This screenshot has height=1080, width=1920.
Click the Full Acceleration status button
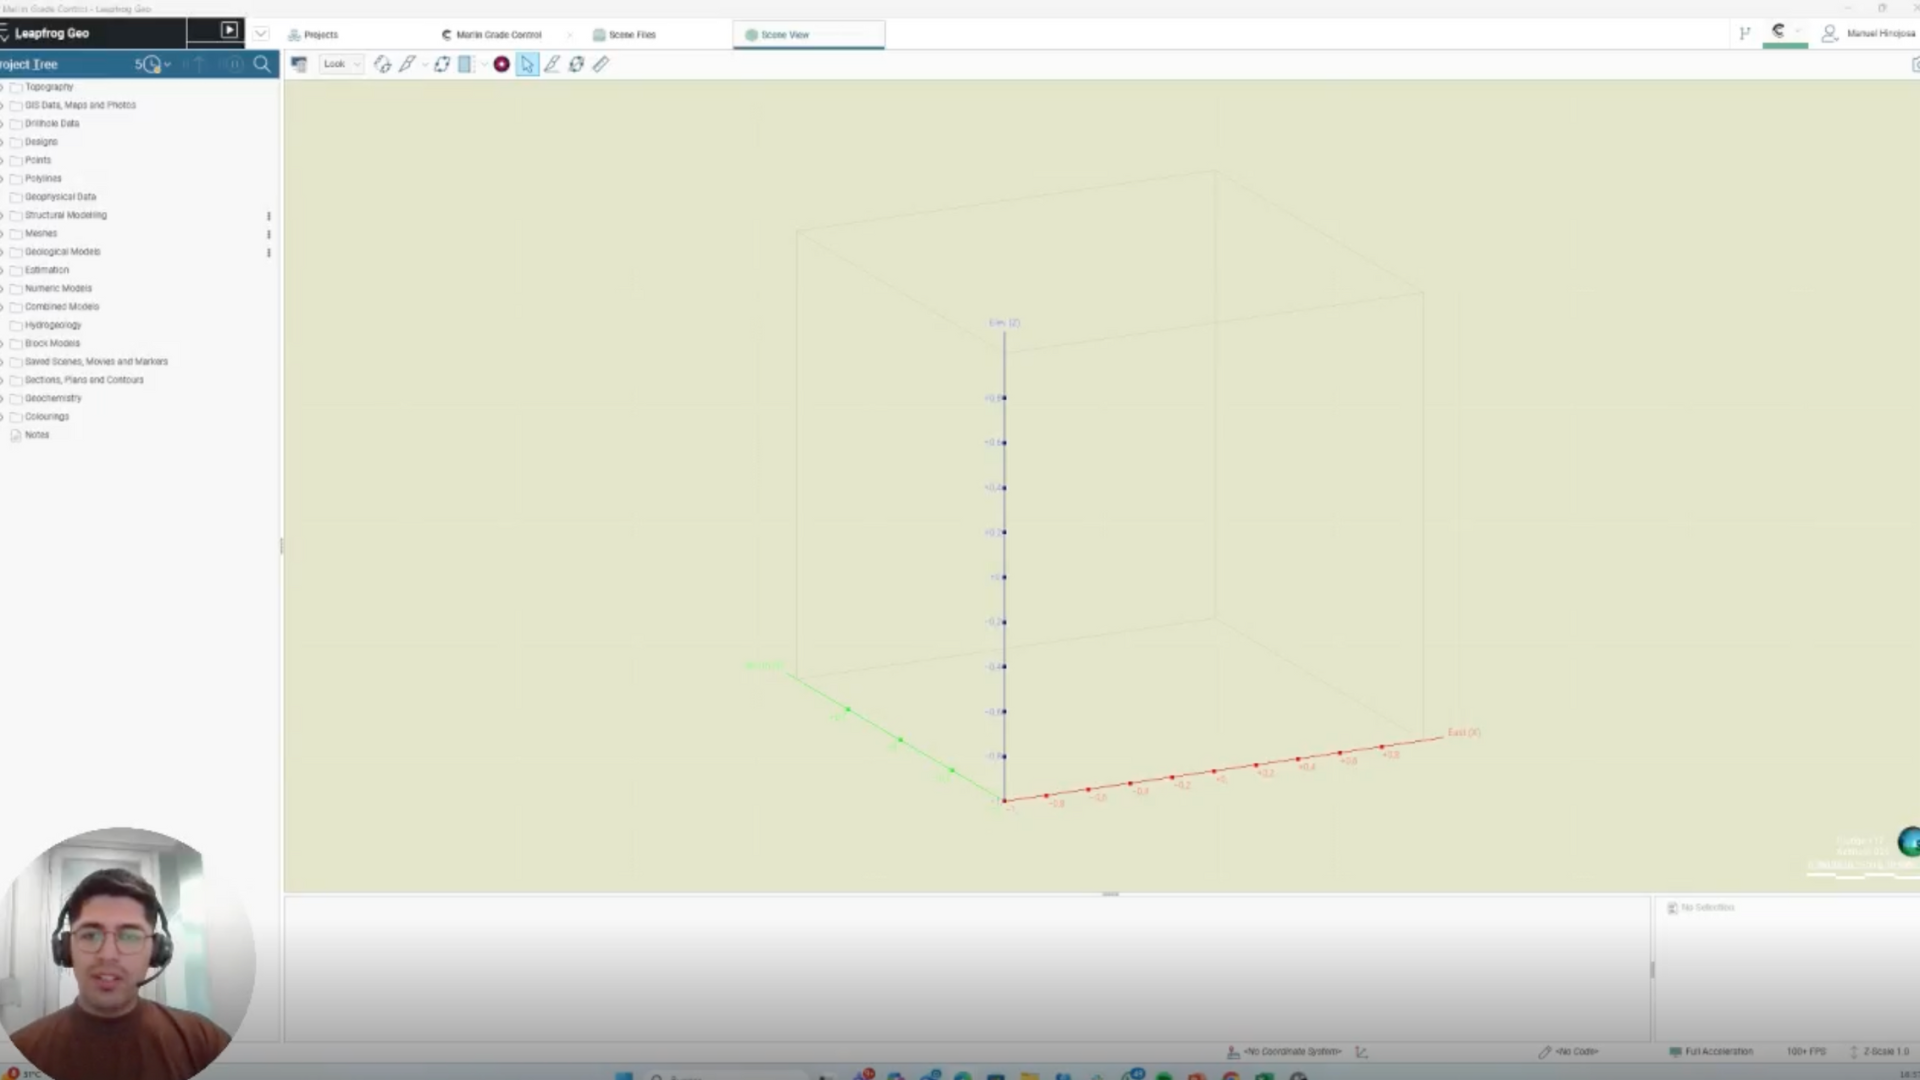point(1717,1052)
